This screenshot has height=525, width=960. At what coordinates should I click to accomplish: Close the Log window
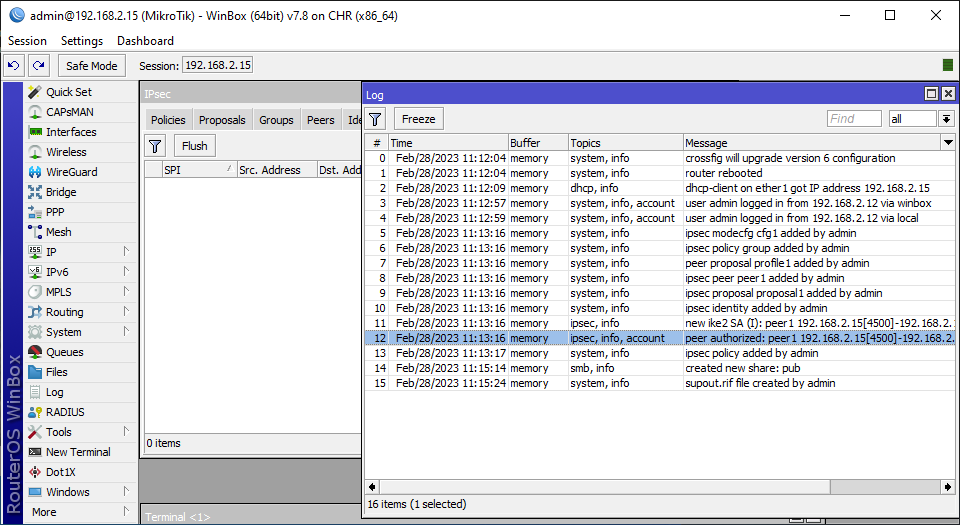point(948,94)
